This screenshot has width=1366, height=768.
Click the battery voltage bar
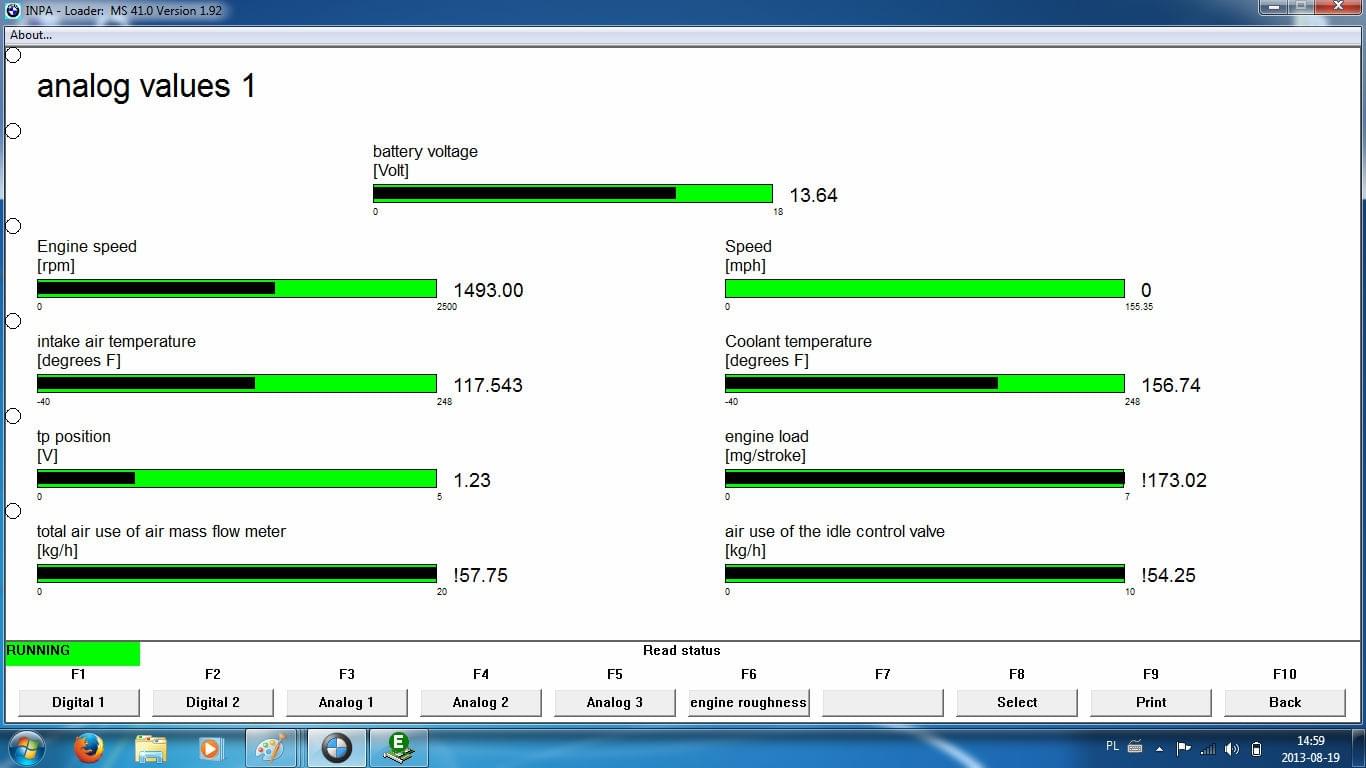(x=573, y=194)
